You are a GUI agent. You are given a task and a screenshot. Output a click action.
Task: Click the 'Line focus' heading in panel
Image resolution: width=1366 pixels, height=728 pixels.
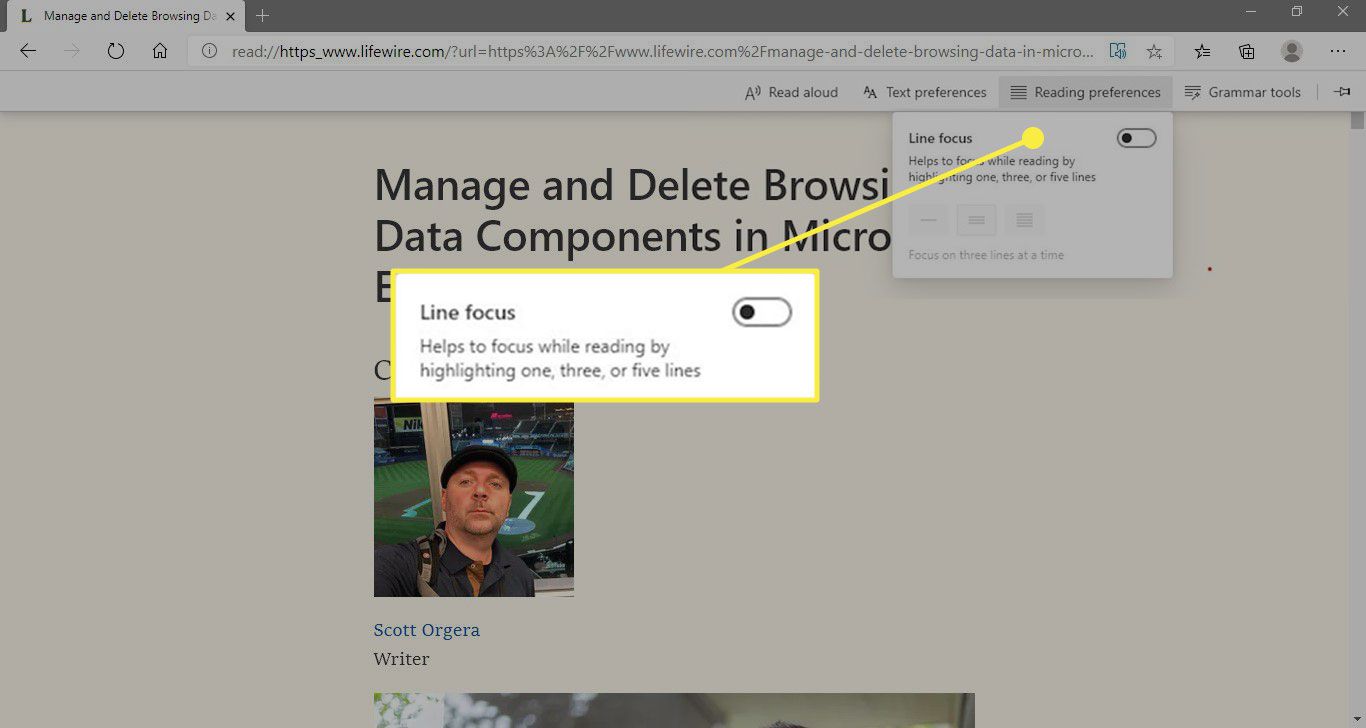[940, 138]
